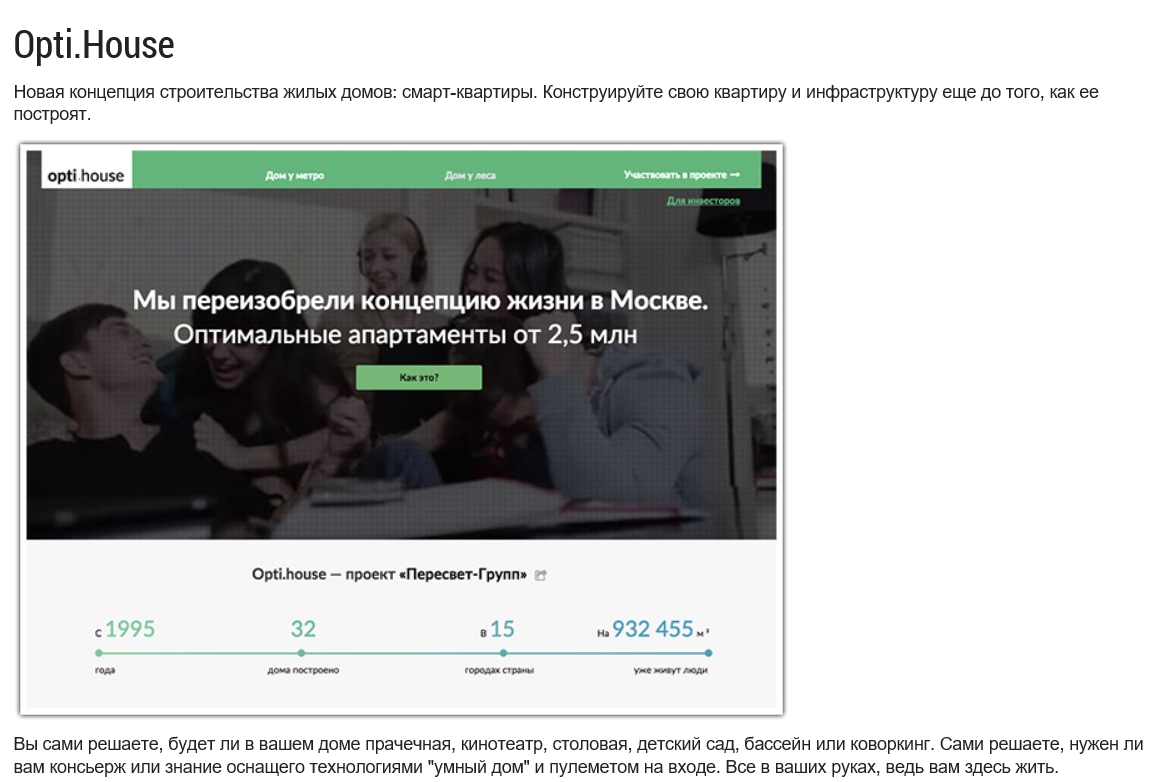The width and height of the screenshot is (1153, 782).
Task: Open the "Дом у леса" menu item
Action: (470, 176)
